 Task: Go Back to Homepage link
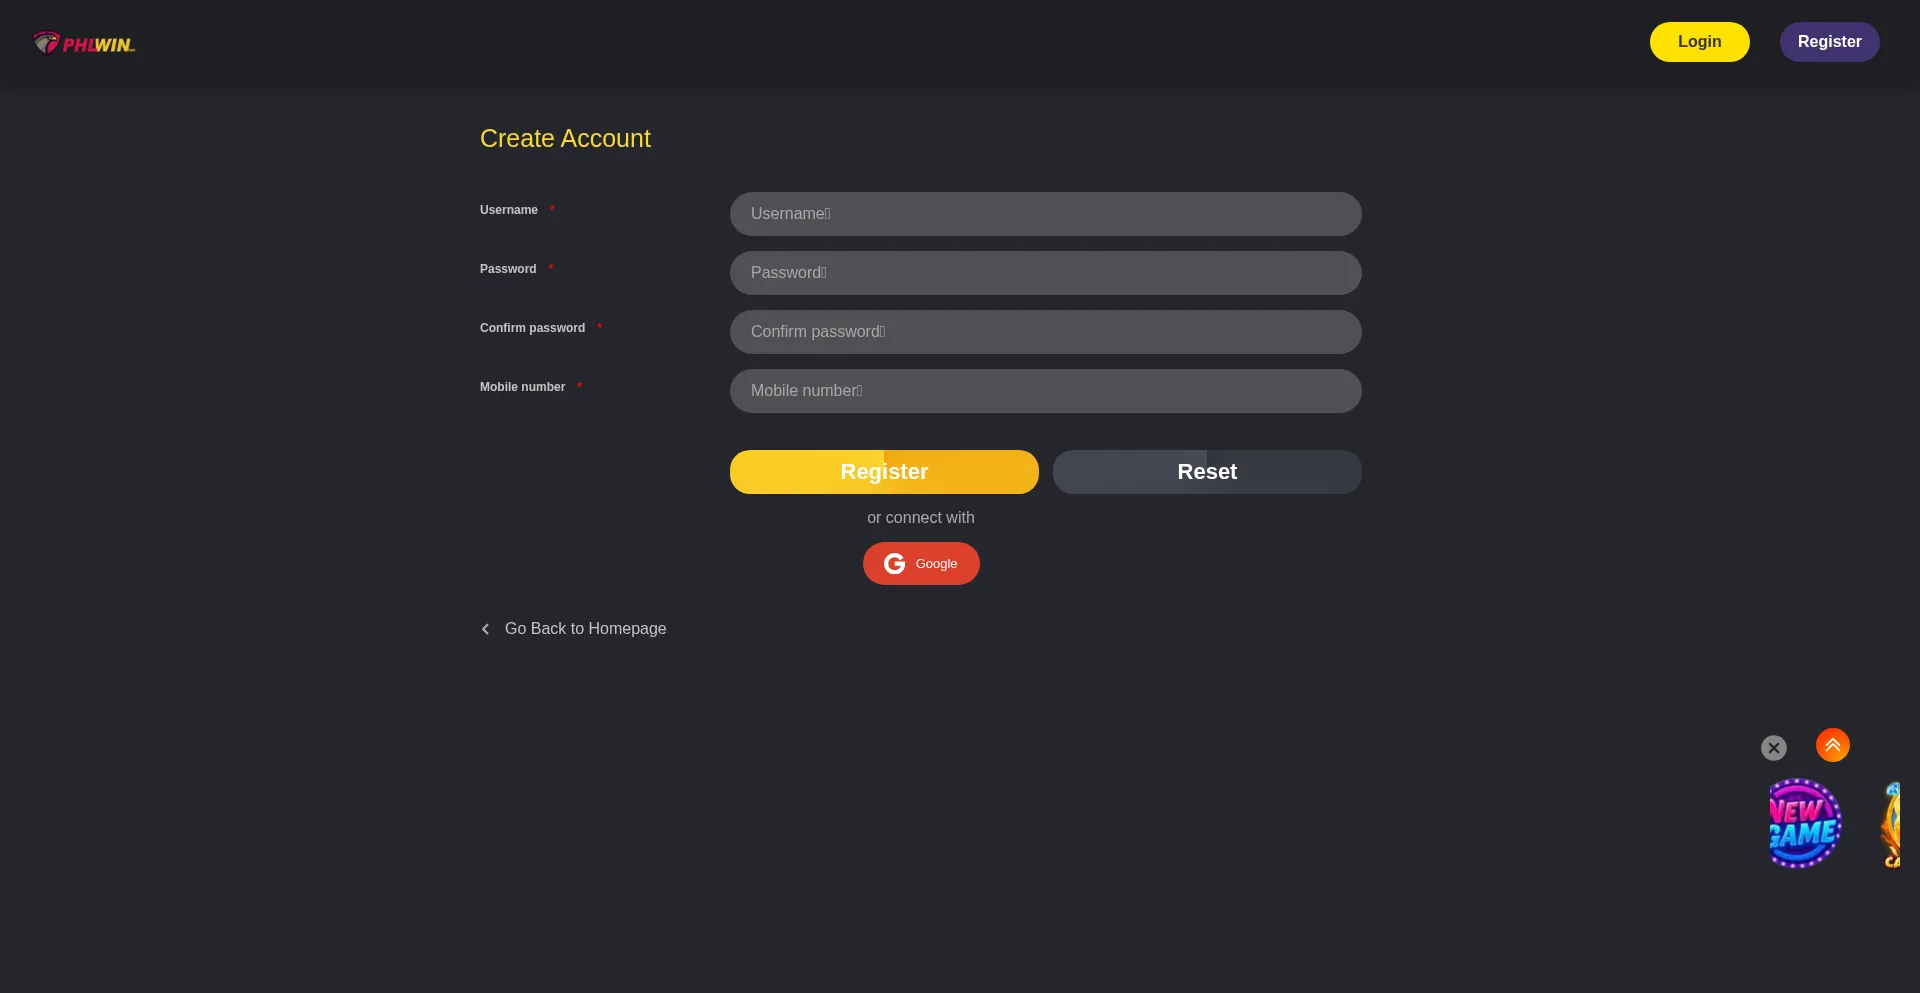coord(585,629)
